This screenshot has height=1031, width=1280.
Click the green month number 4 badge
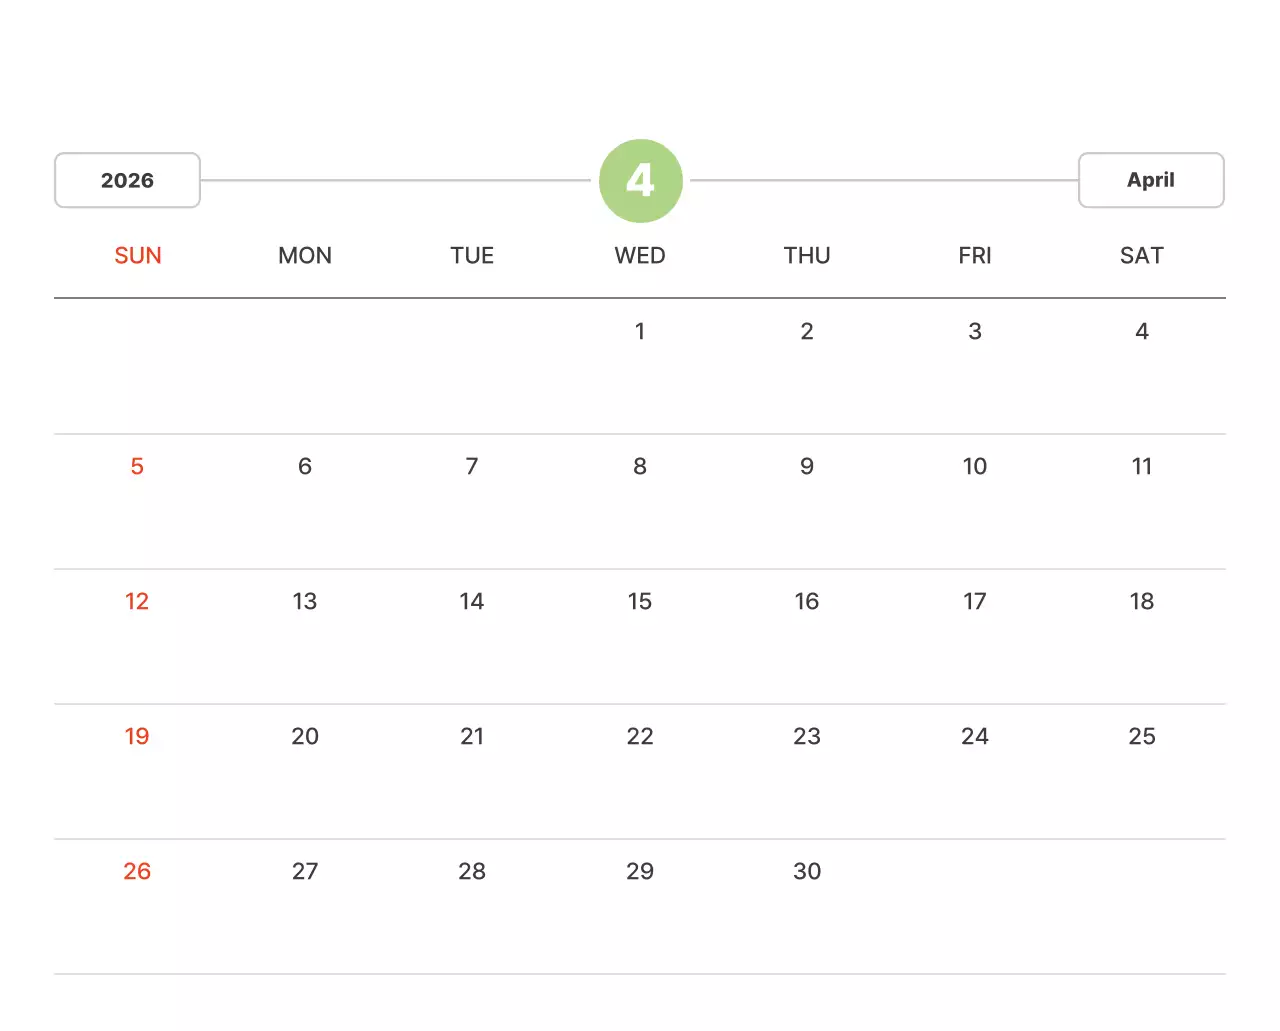click(x=640, y=181)
